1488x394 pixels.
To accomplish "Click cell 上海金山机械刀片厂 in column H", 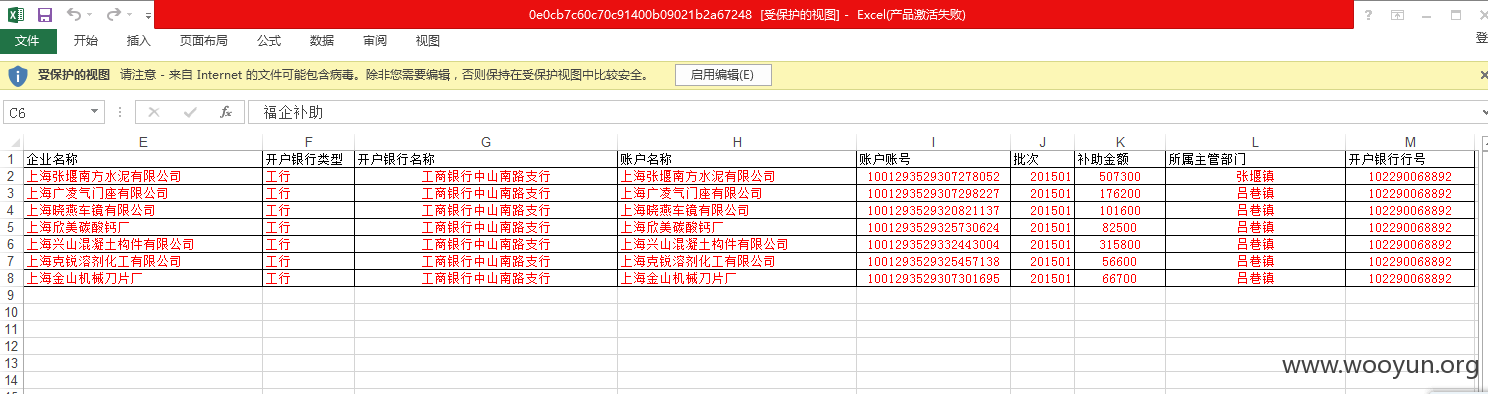I will tap(737, 278).
